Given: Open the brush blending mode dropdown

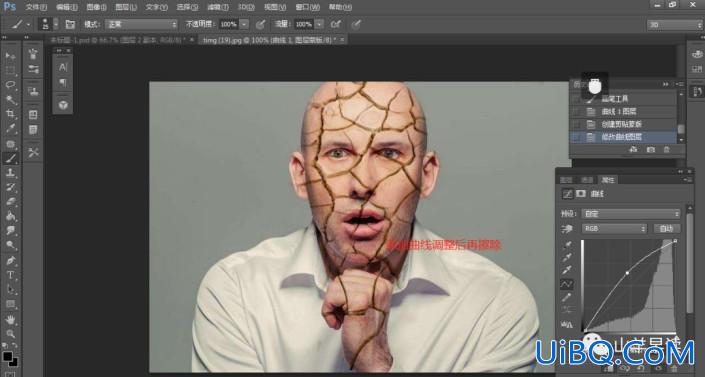Looking at the screenshot, I should [x=141, y=24].
